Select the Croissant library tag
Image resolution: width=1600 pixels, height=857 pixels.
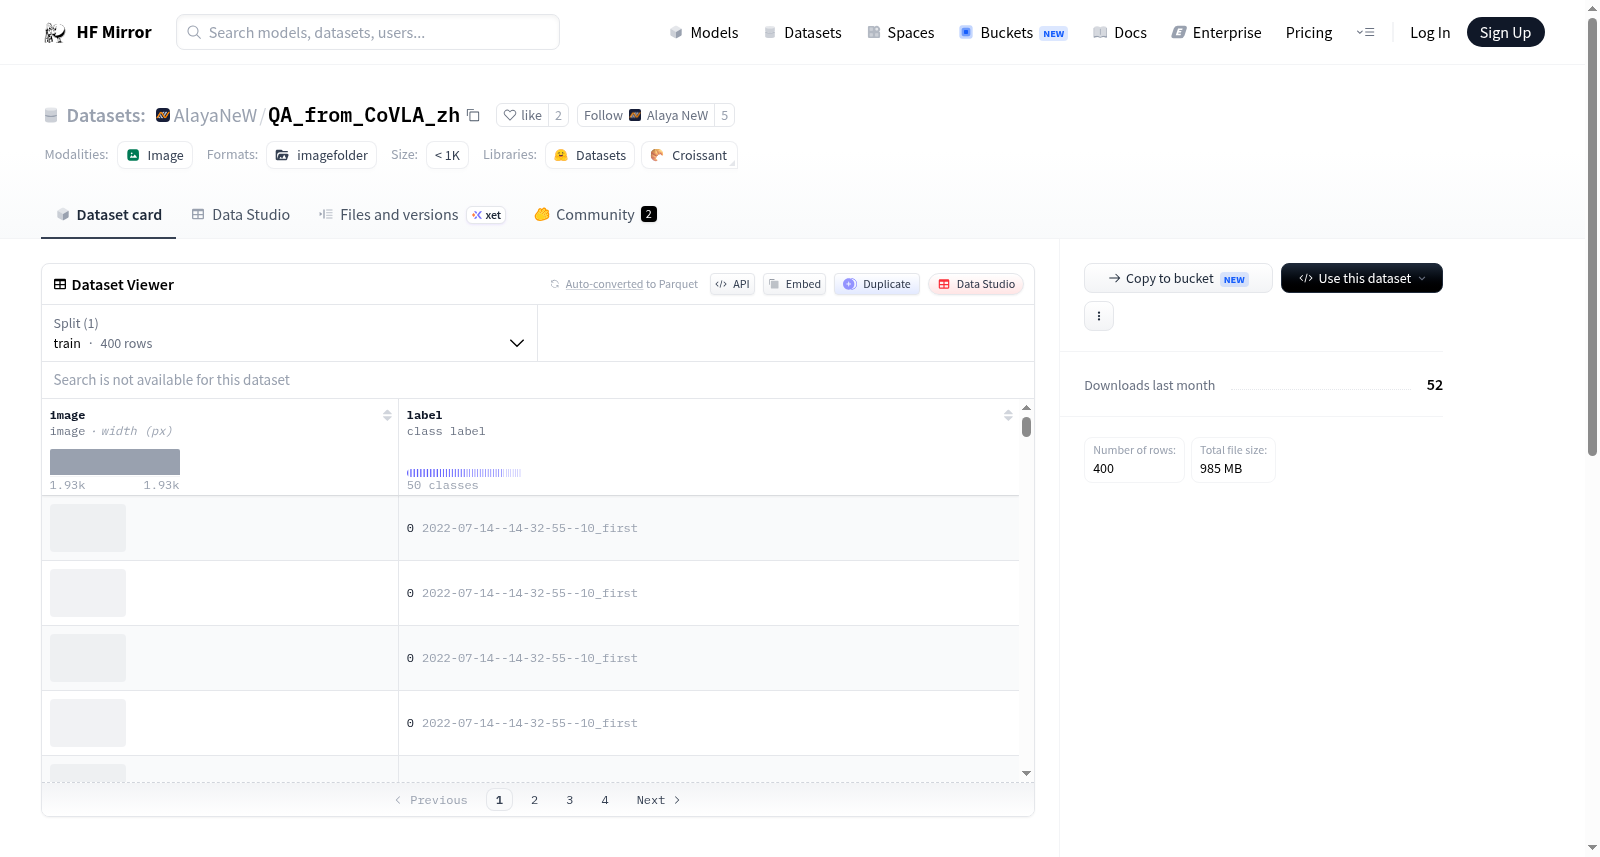689,155
